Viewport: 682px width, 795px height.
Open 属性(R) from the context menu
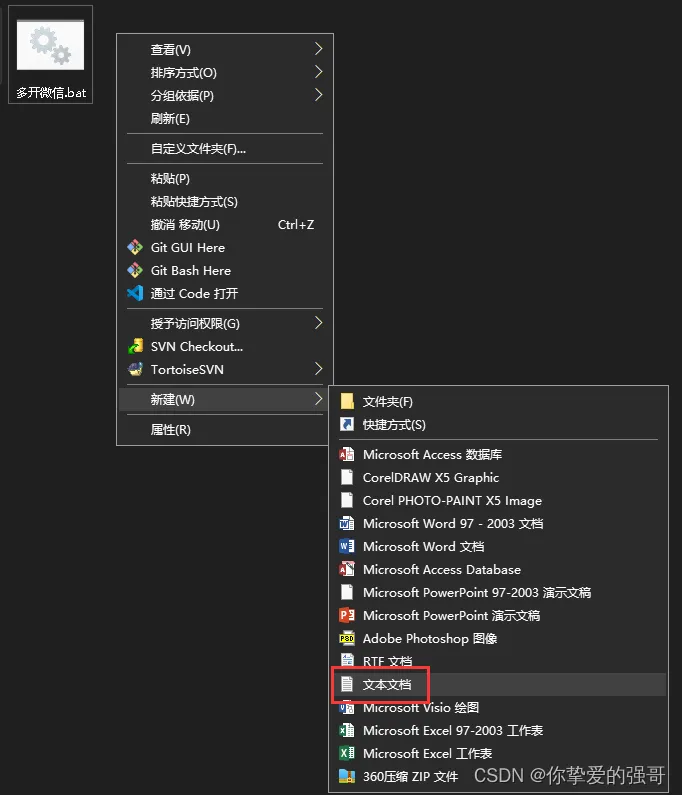click(225, 430)
